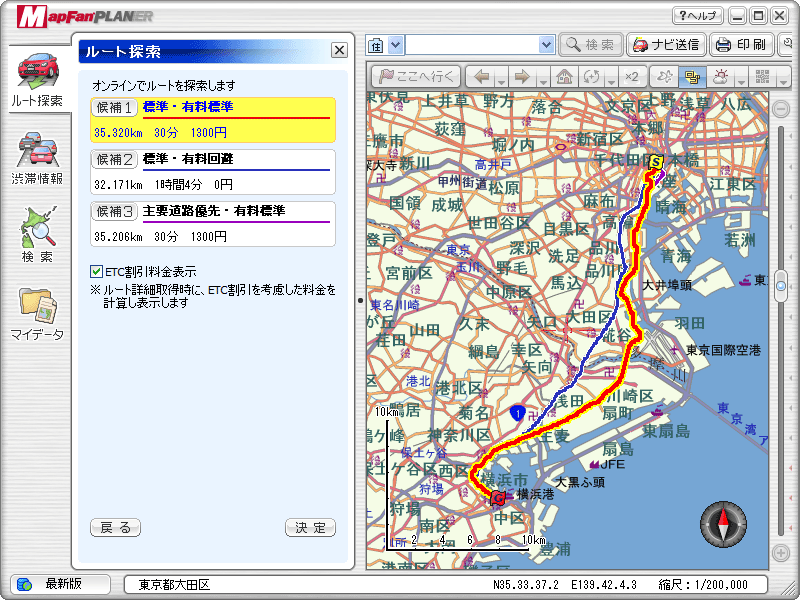Click the map forward arrow
The width and height of the screenshot is (800, 600).
click(522, 77)
